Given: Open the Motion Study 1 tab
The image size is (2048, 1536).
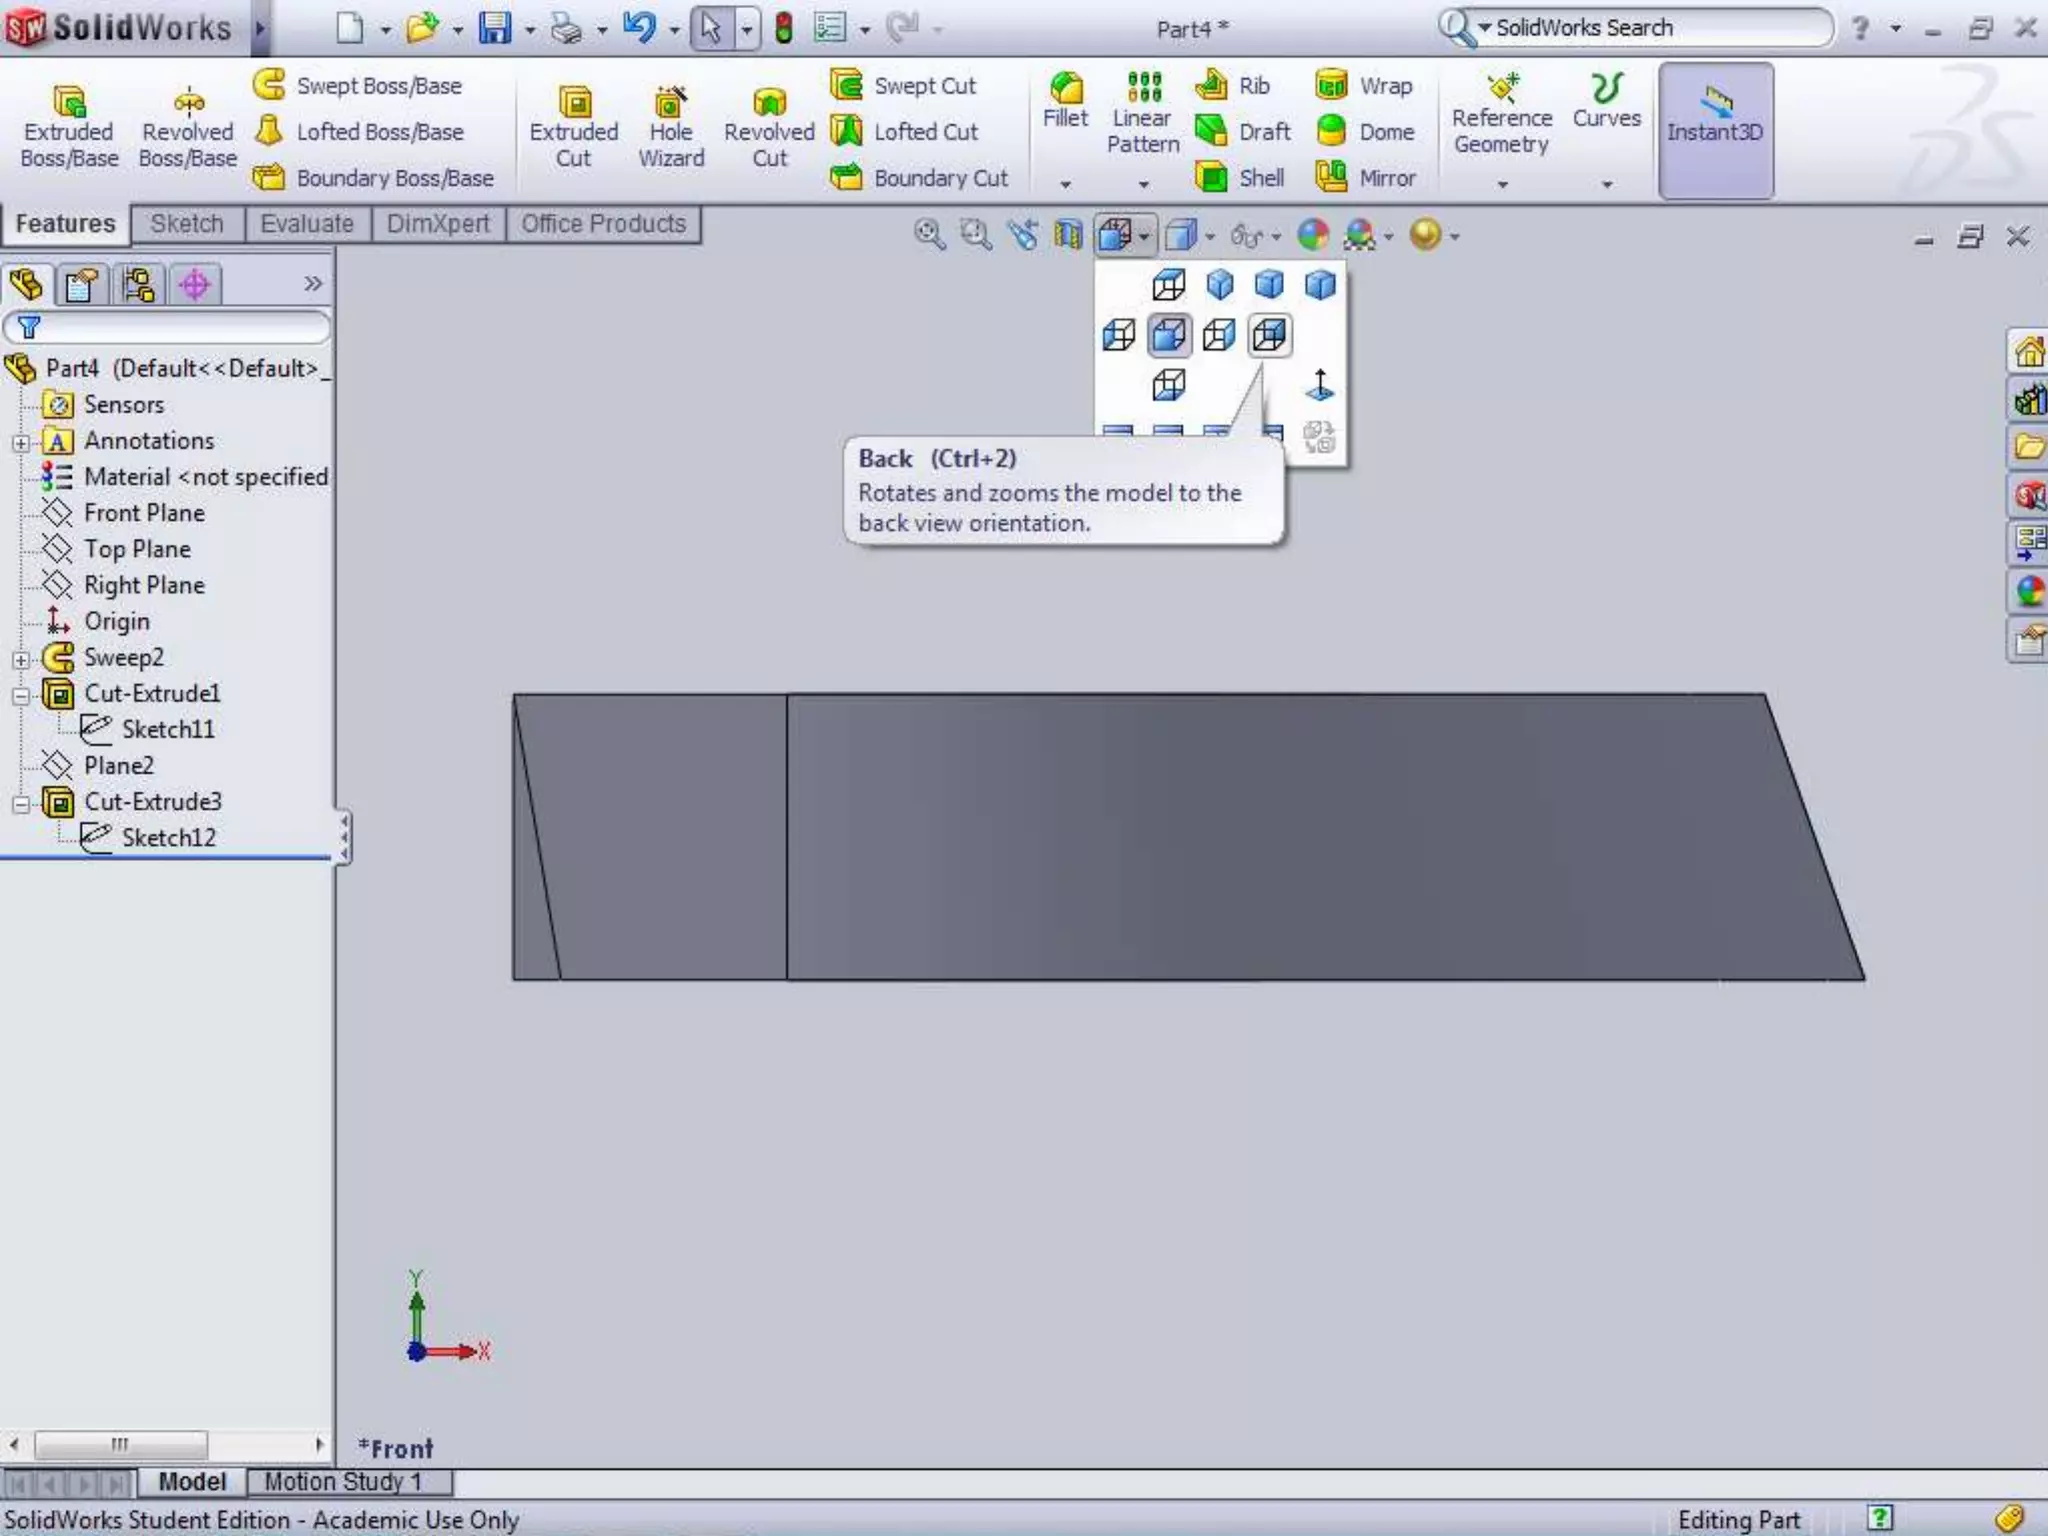Looking at the screenshot, I should pyautogui.click(x=342, y=1481).
